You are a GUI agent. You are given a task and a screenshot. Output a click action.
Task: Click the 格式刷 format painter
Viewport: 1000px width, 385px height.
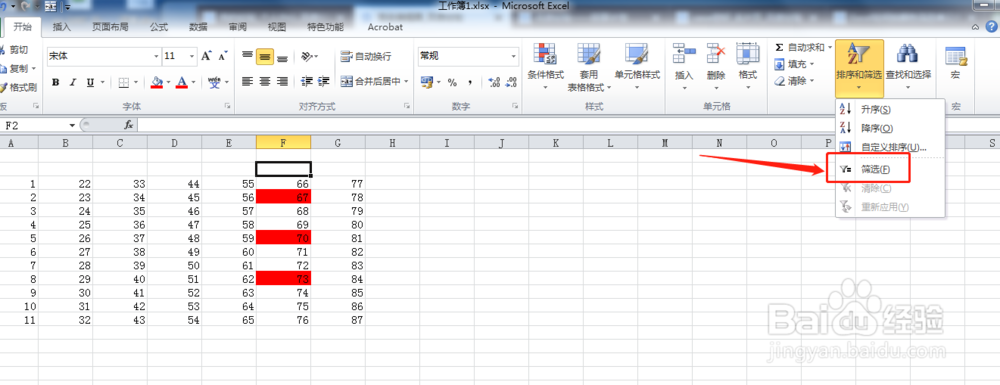(17, 87)
